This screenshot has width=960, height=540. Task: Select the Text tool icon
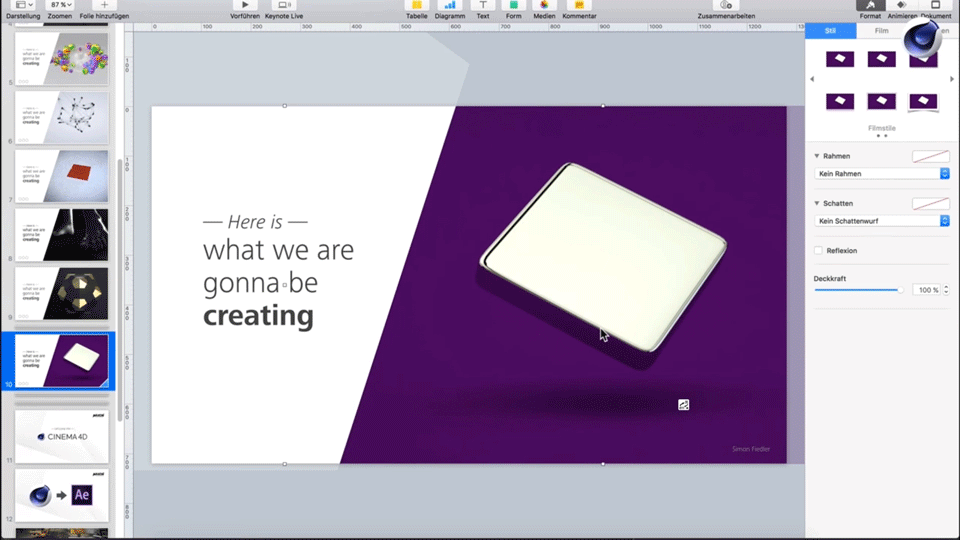tap(483, 5)
